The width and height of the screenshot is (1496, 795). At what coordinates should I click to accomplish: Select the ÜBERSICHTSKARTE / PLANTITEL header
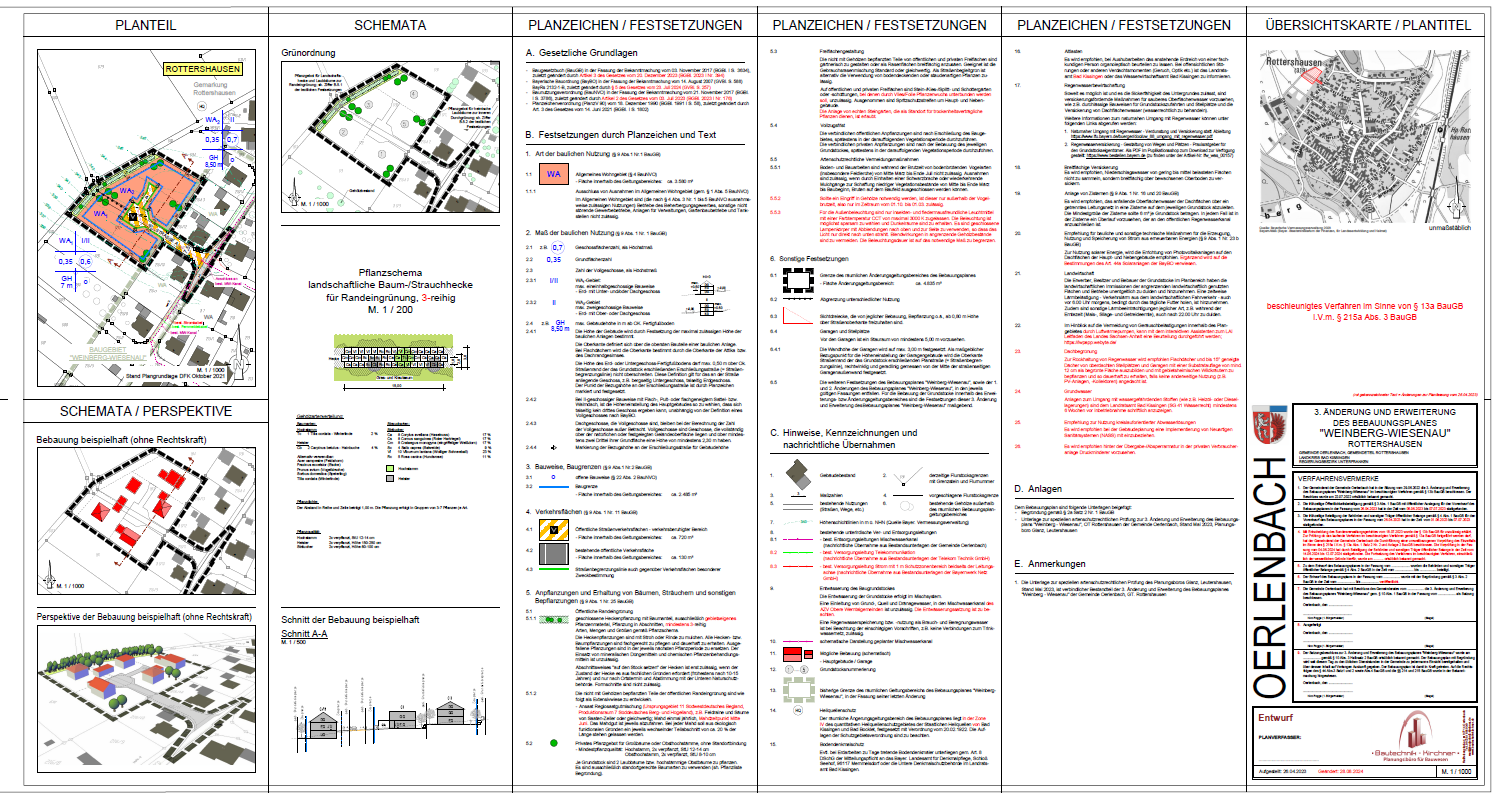click(1367, 25)
